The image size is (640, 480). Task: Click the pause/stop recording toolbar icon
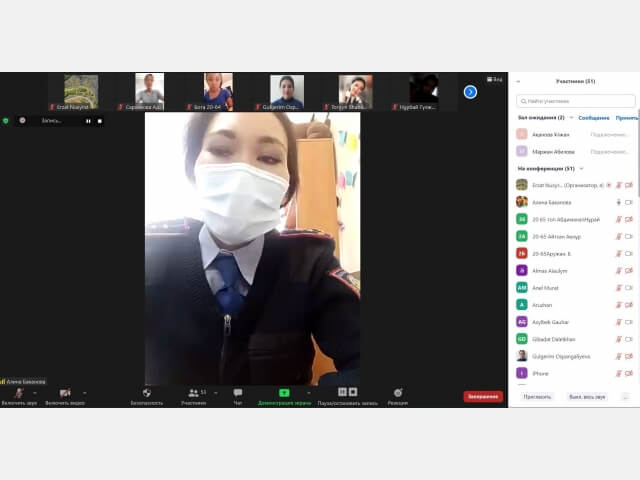pyautogui.click(x=348, y=392)
